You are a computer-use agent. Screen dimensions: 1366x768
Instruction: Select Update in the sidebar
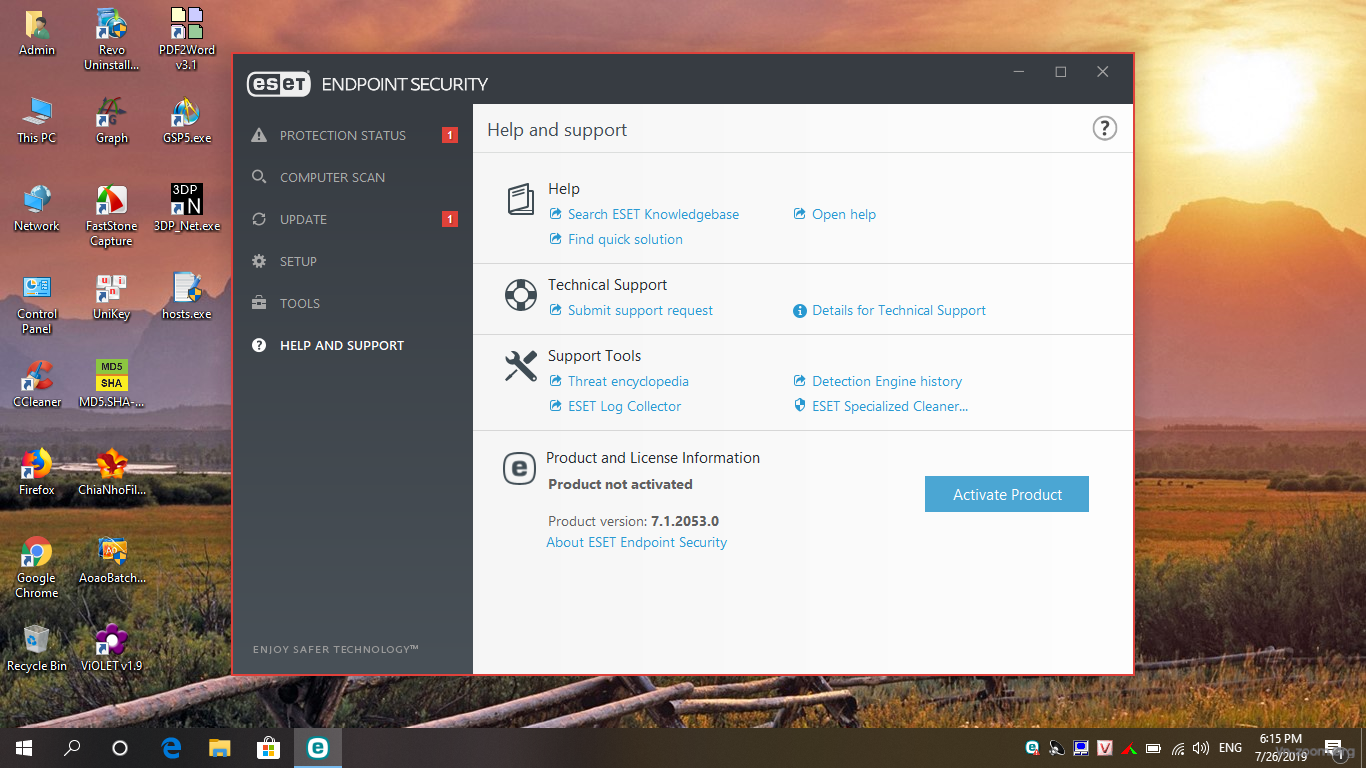pos(303,220)
